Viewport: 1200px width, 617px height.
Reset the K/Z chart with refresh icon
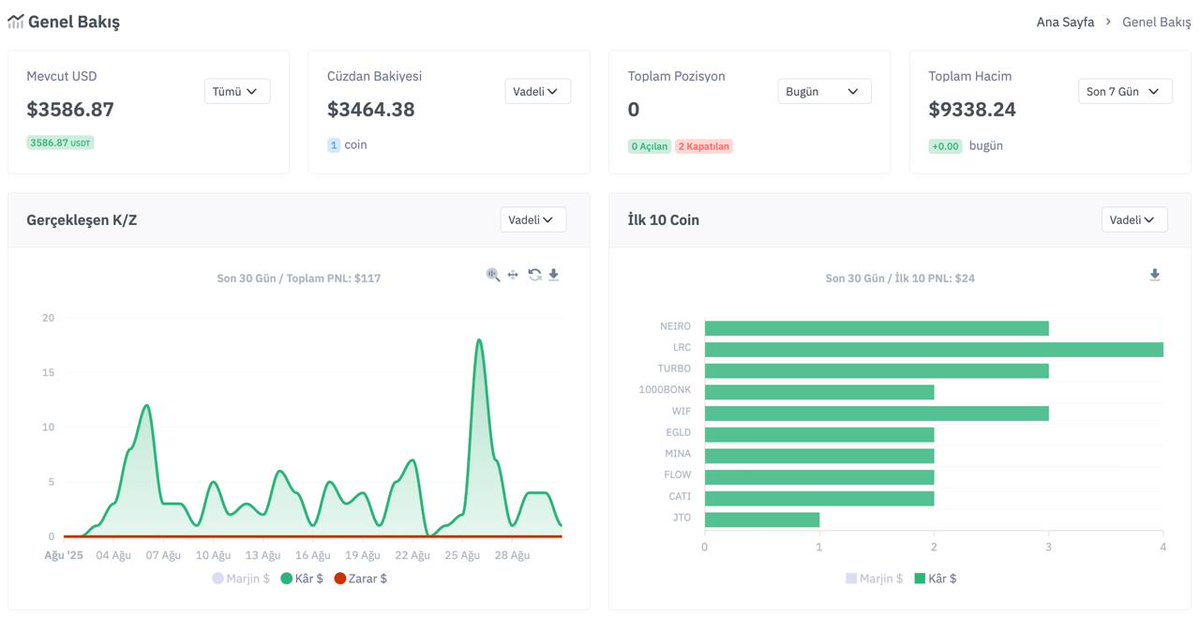[x=535, y=275]
